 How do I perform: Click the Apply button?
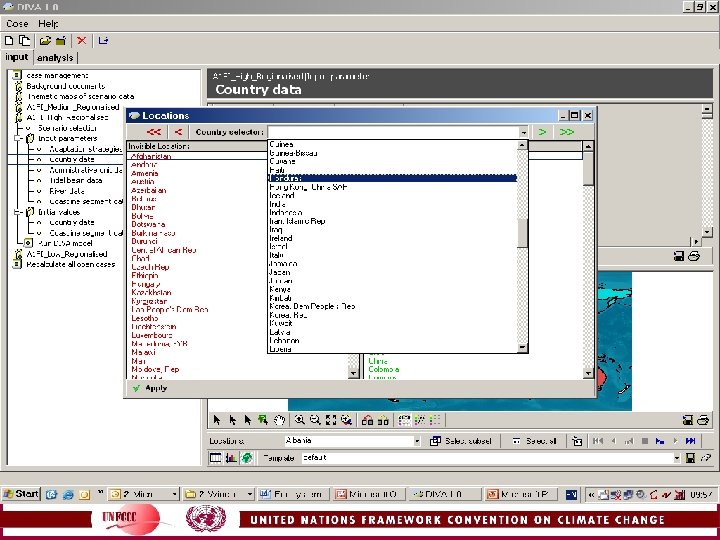click(x=150, y=388)
